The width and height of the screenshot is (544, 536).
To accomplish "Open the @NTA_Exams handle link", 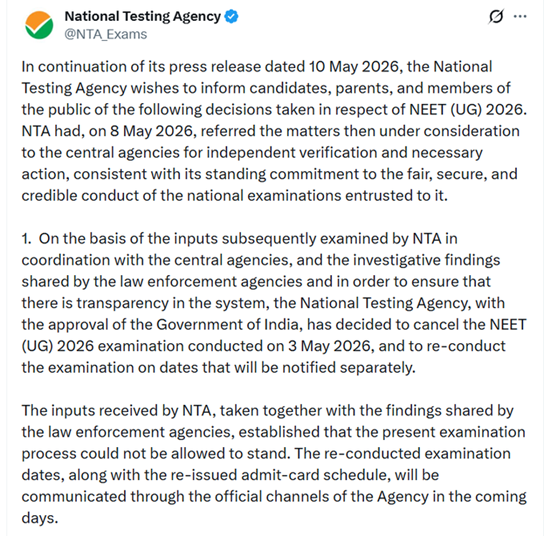I will coord(106,34).
